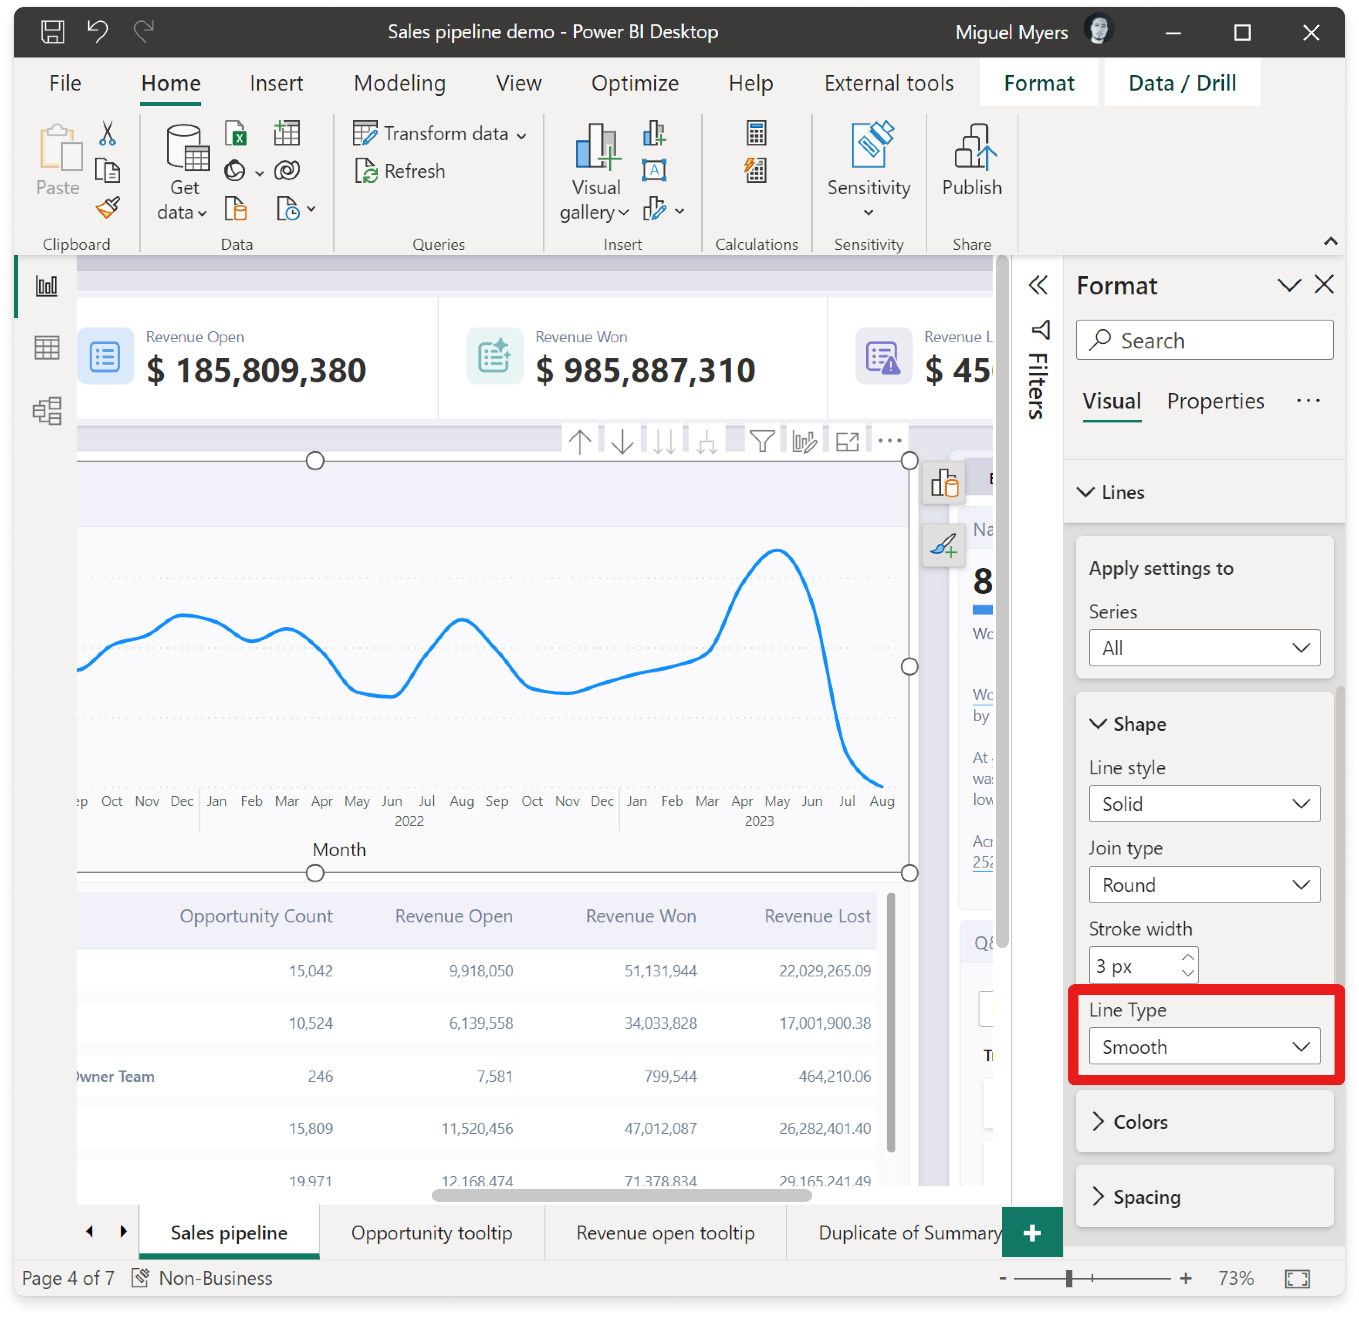1359x1317 pixels.
Task: Click the next page tabs arrow
Action: tap(123, 1231)
